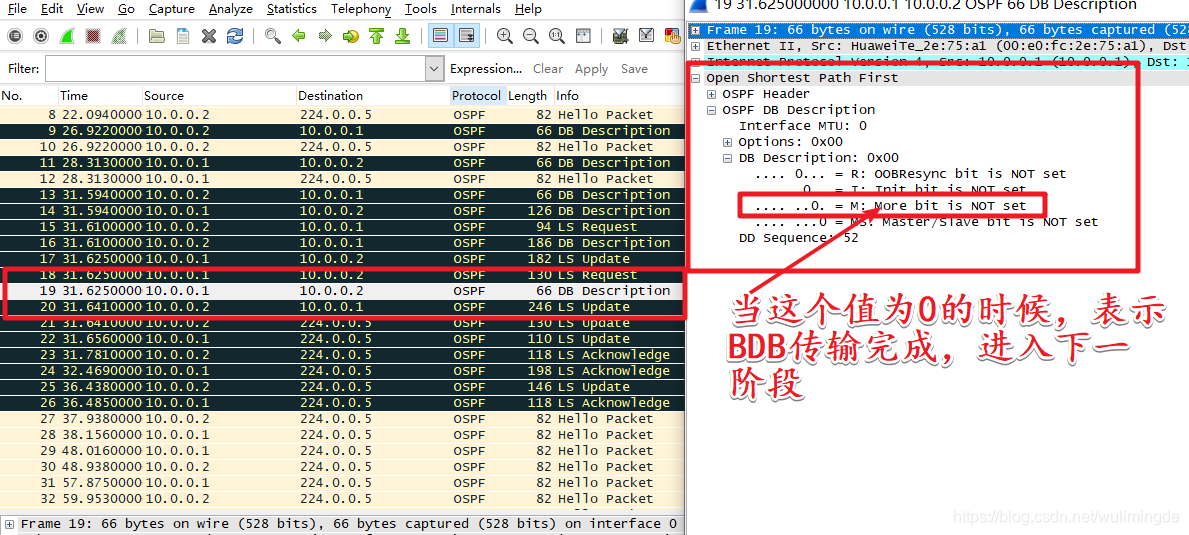Toggle packet list colorize button
This screenshot has width=1189, height=535.
coord(439,36)
